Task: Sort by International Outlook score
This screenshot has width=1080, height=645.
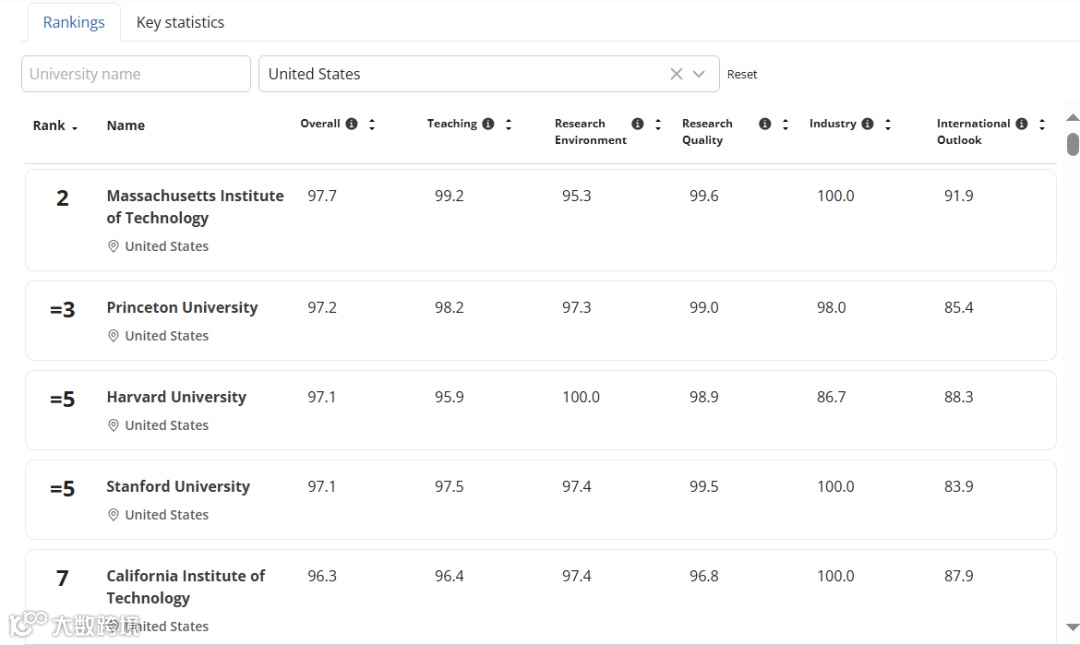Action: pyautogui.click(x=1042, y=124)
